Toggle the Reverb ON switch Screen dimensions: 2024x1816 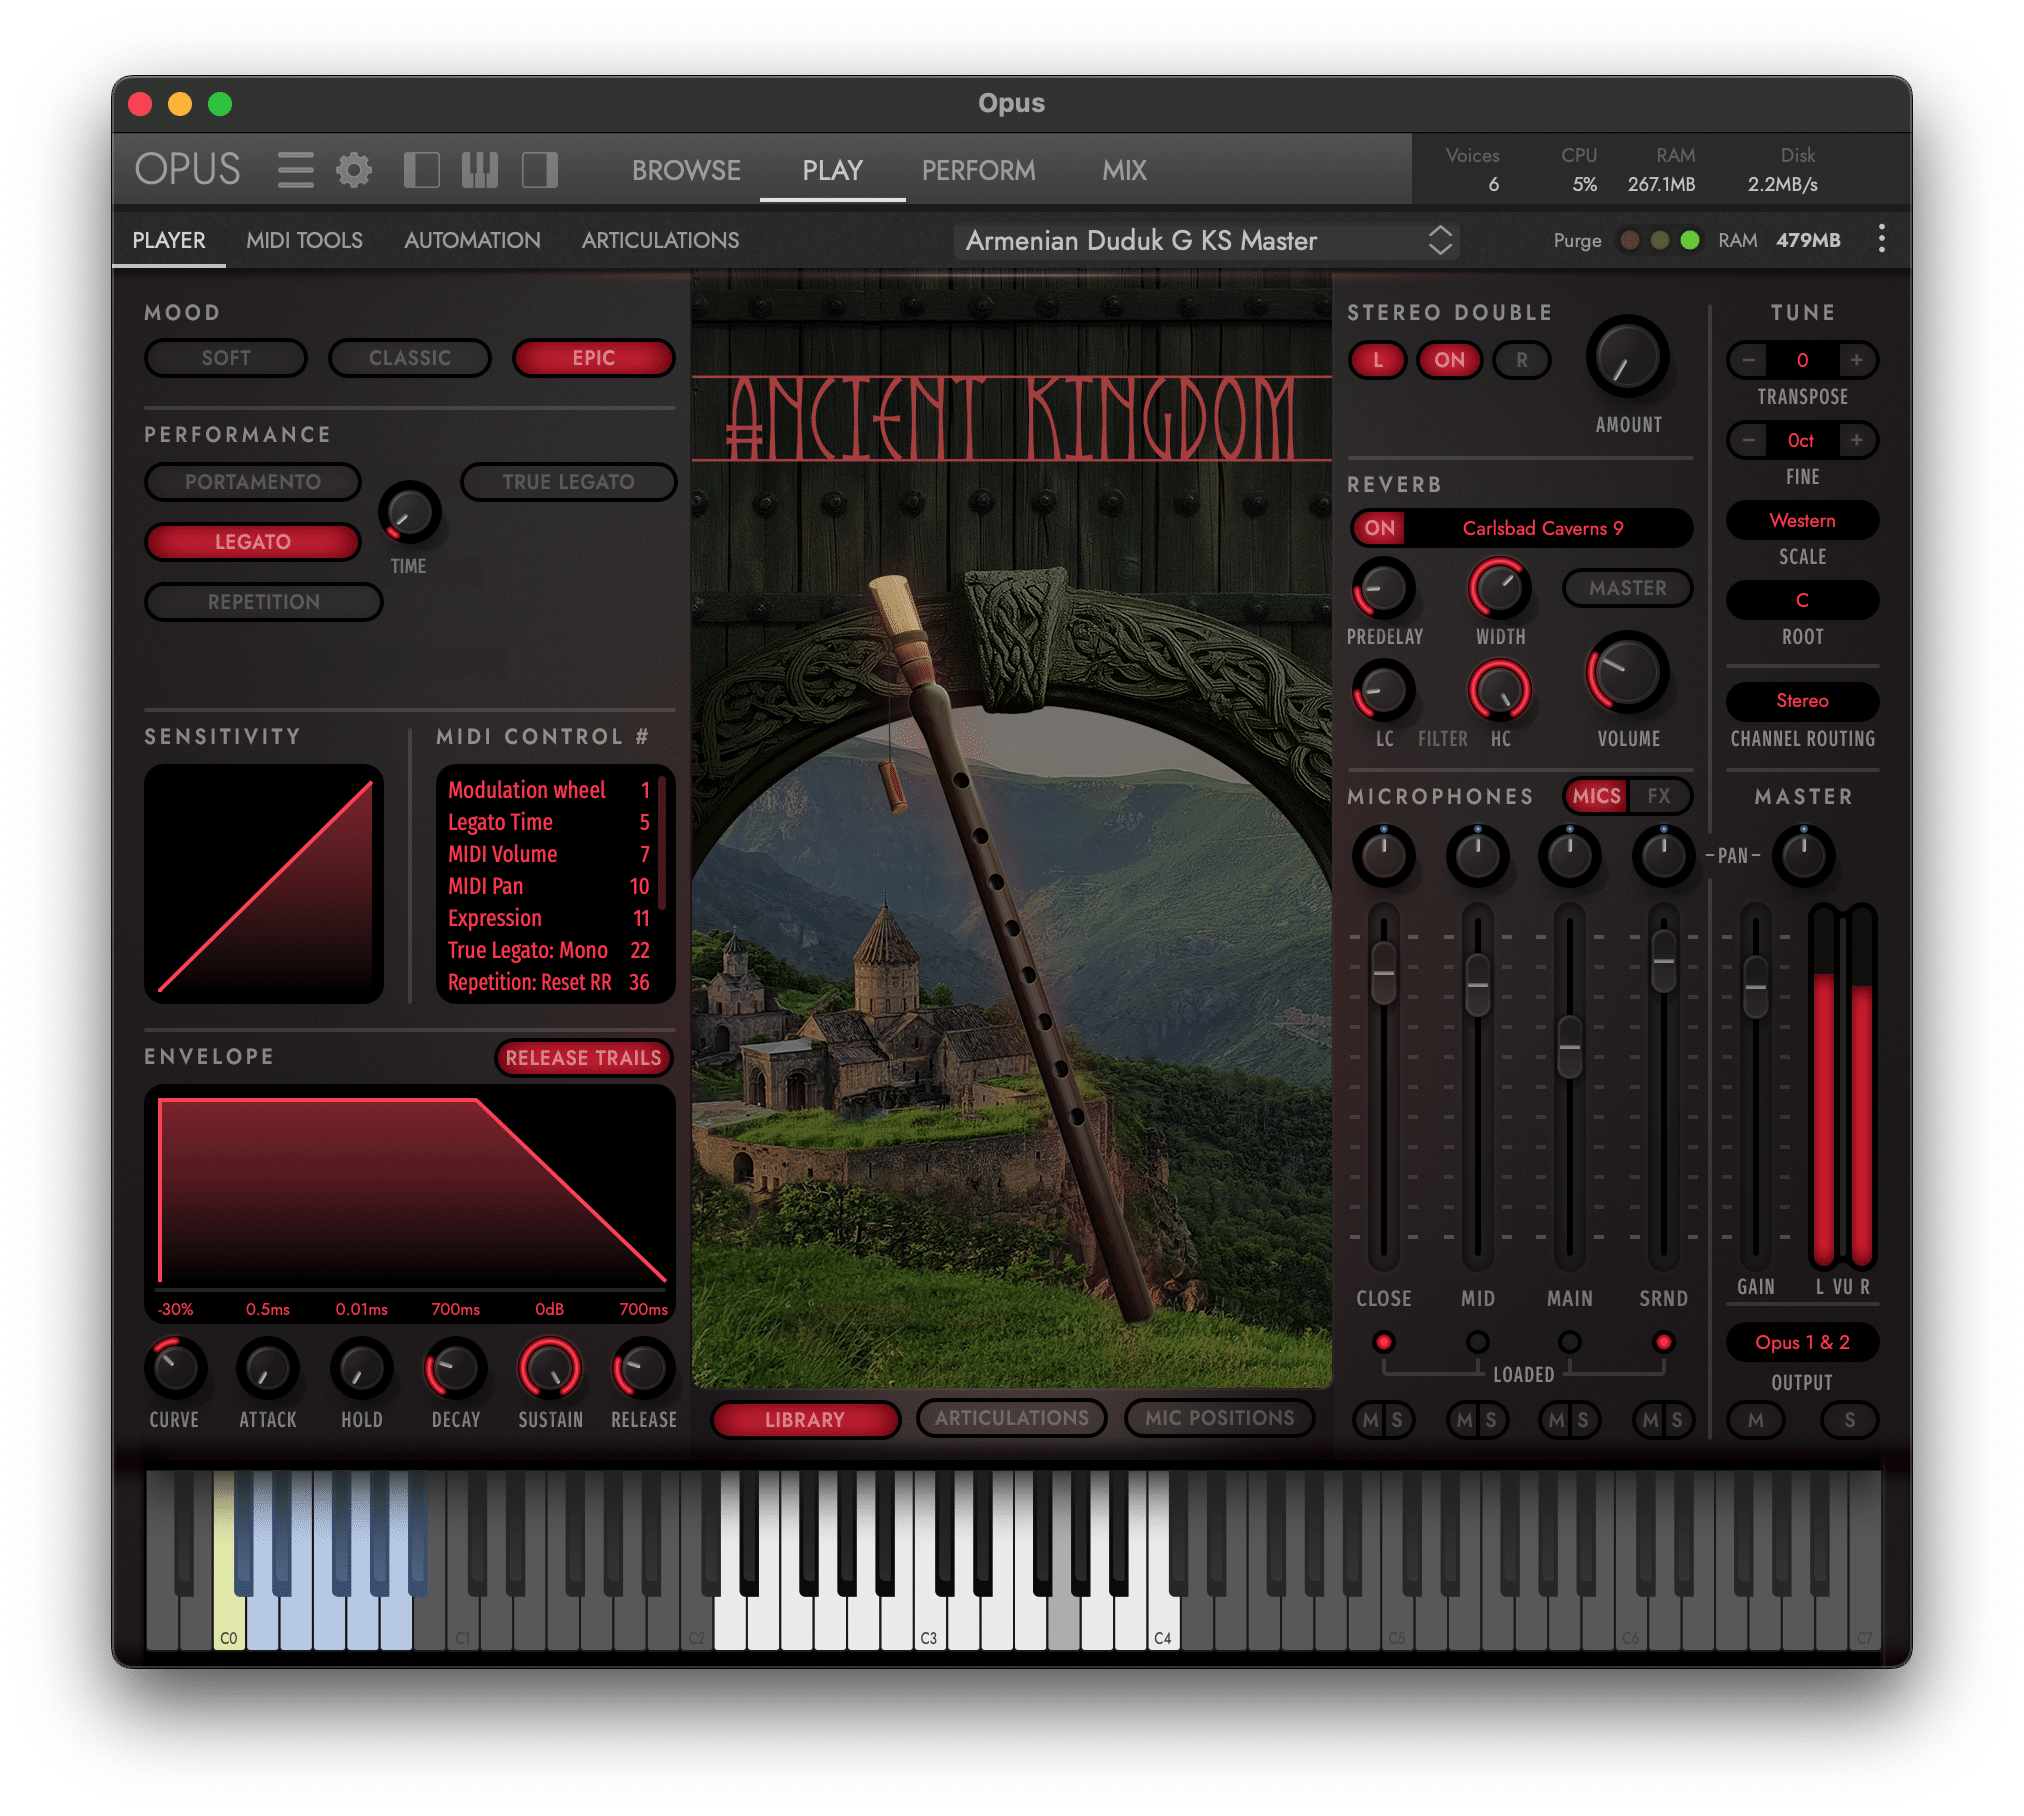coord(1379,528)
